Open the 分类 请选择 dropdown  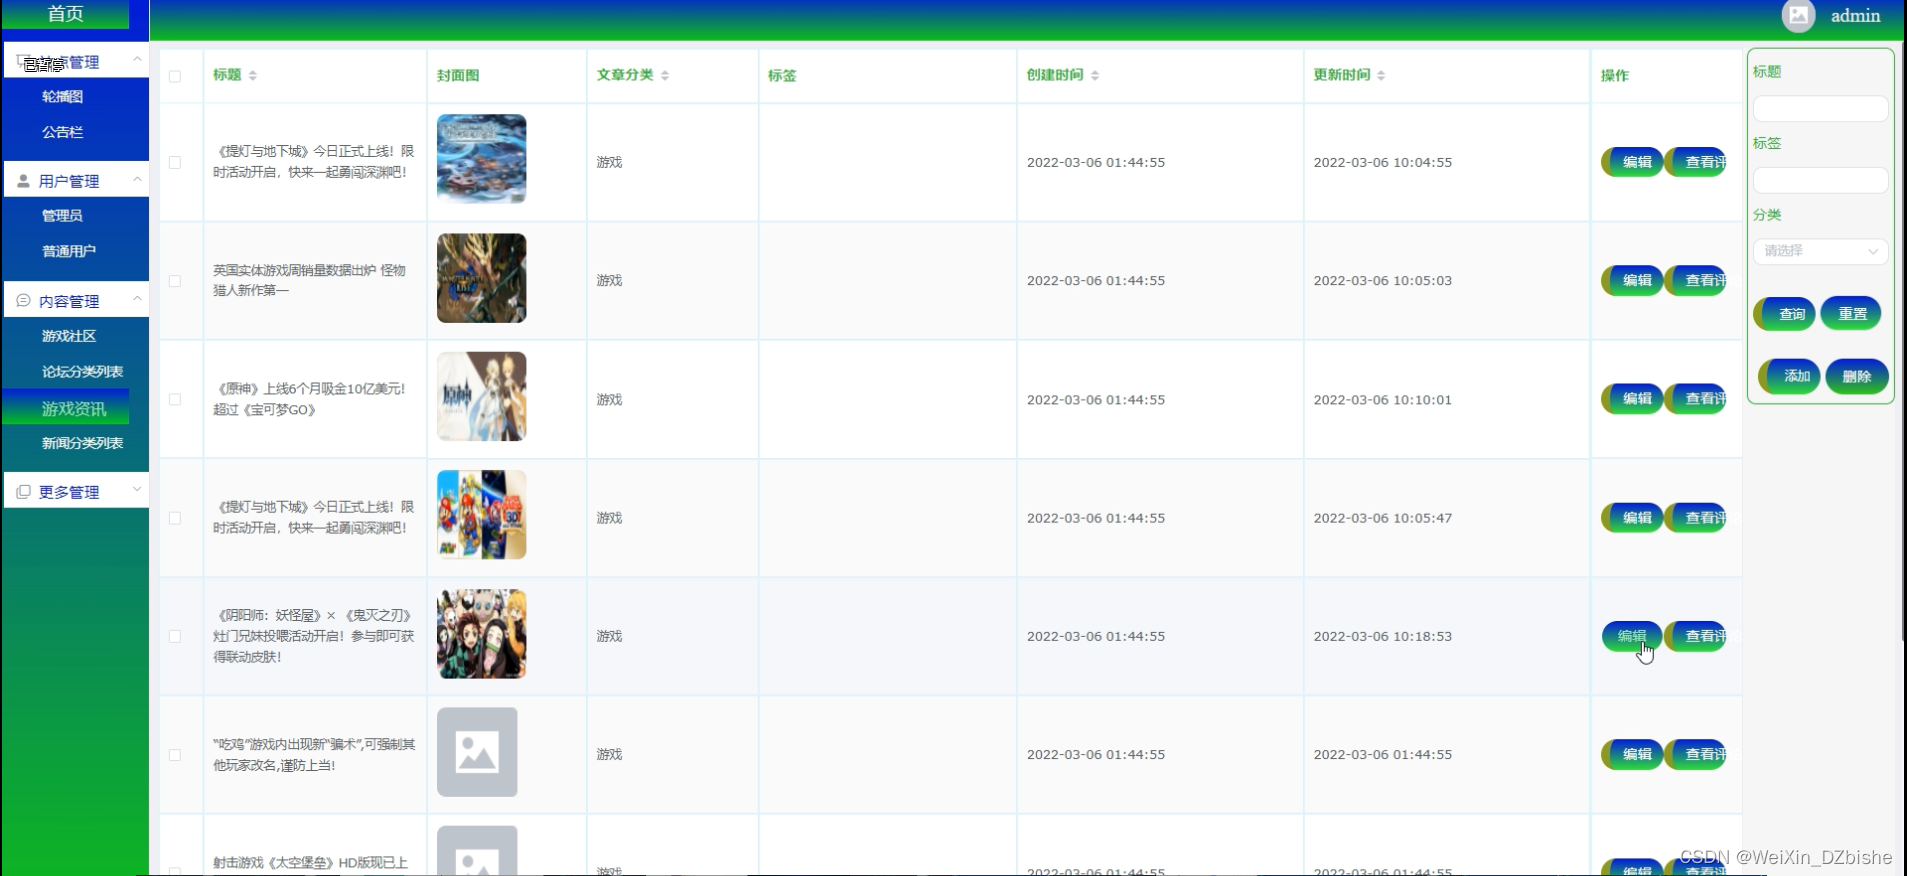pos(1820,251)
